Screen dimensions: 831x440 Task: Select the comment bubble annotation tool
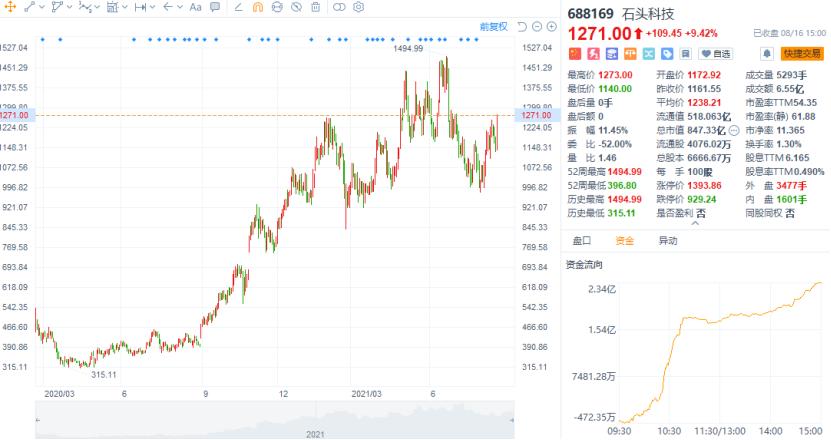(x=215, y=7)
